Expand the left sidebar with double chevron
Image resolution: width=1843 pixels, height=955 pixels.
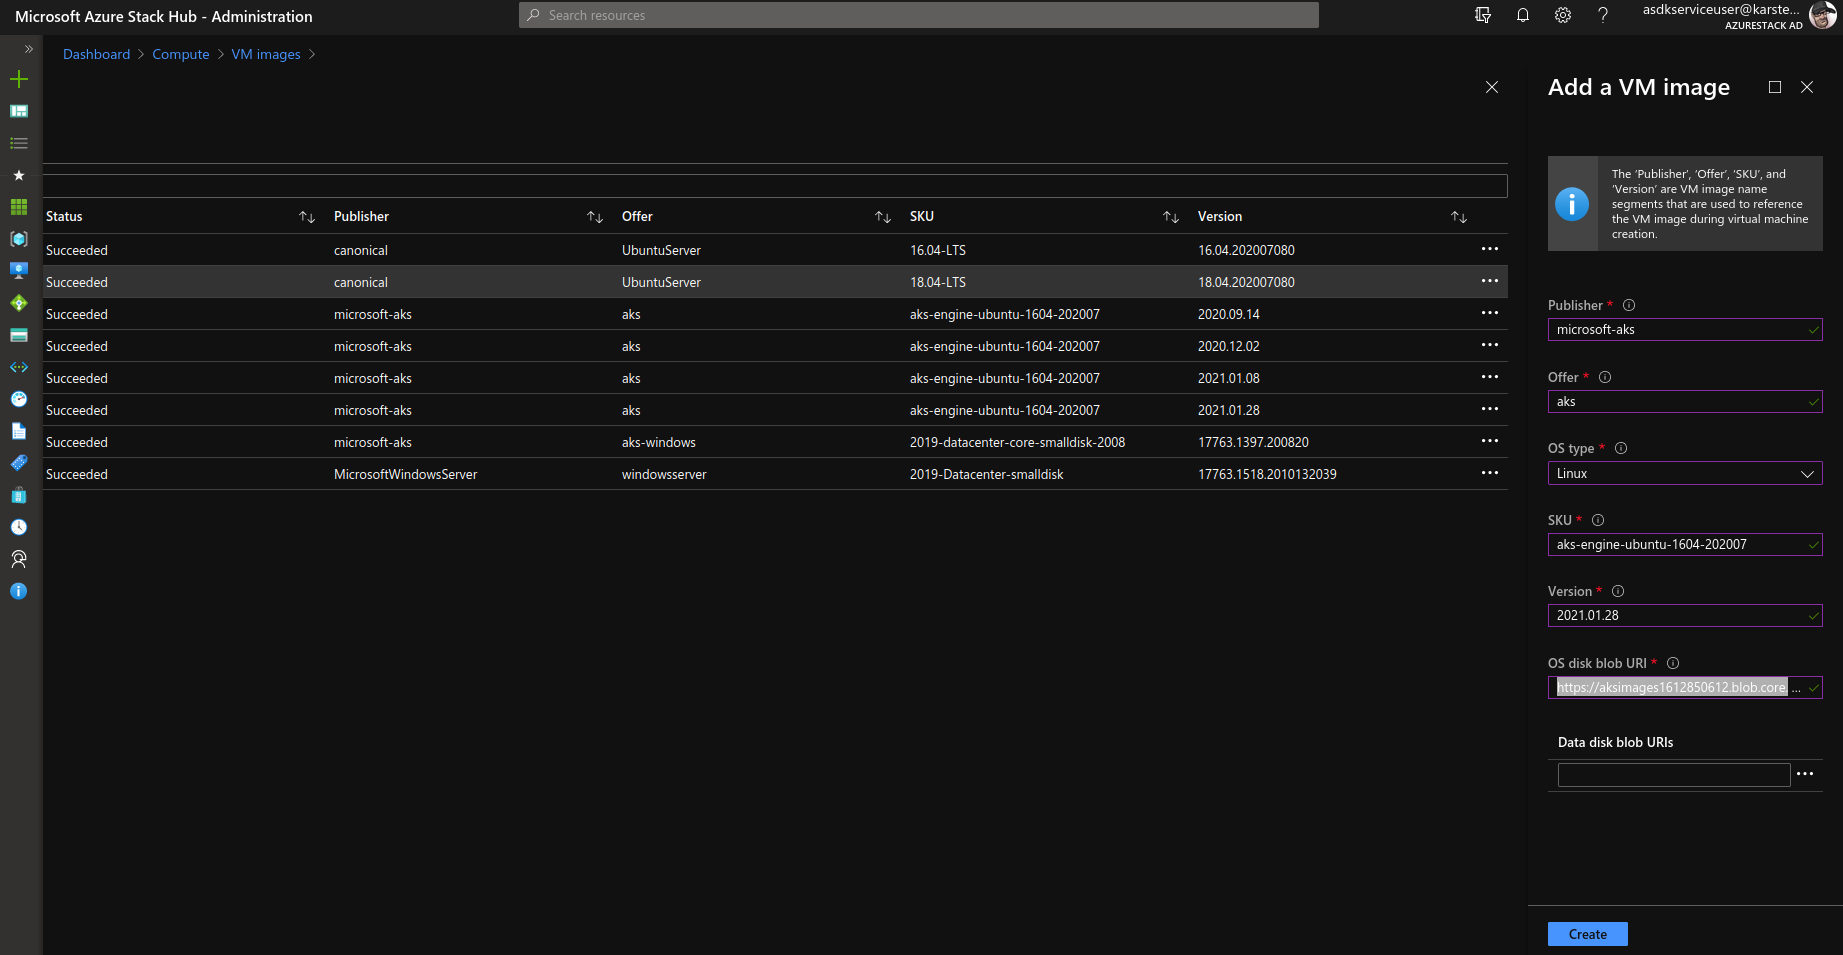[28, 48]
